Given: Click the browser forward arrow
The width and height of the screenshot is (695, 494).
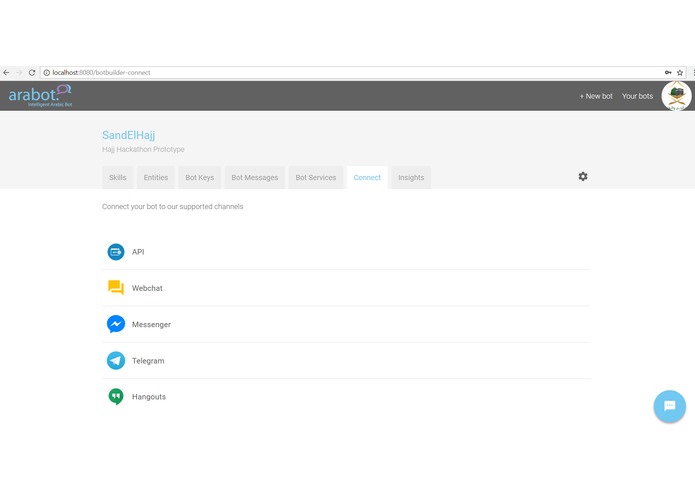Looking at the screenshot, I should pos(19,72).
